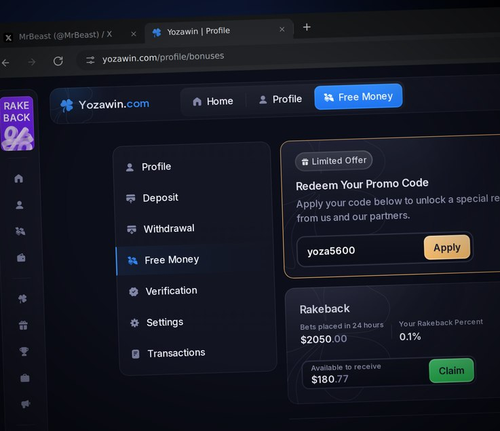
Task: Click the $180.77 available amount
Action: coord(330,379)
